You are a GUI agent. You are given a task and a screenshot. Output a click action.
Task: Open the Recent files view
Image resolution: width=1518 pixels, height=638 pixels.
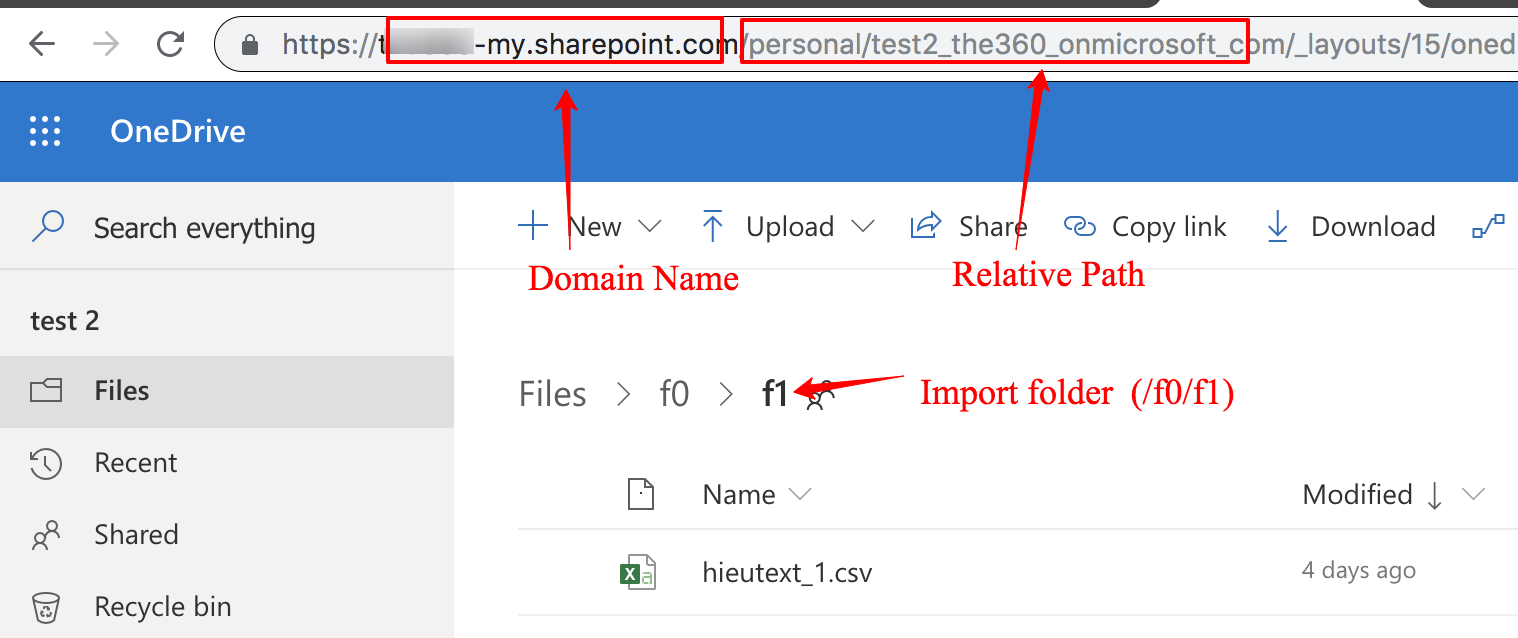coord(135,463)
